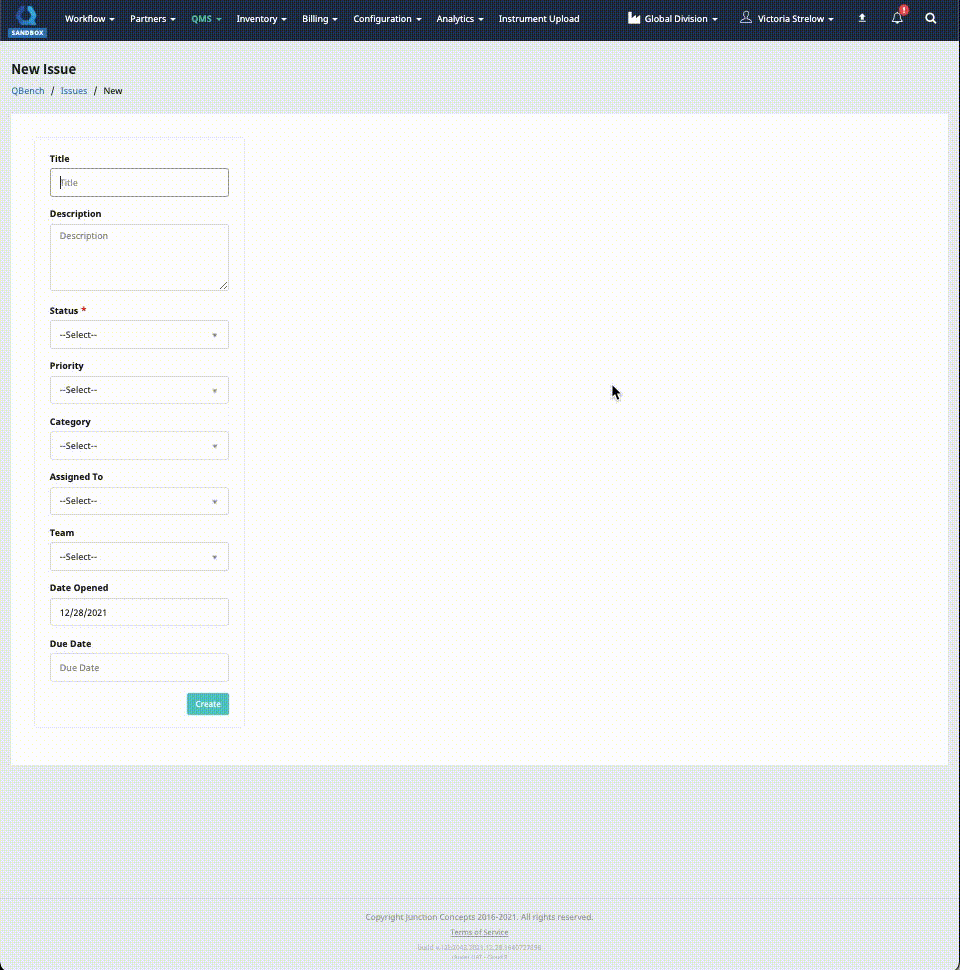
Task: Click the Create button
Action: pos(208,704)
